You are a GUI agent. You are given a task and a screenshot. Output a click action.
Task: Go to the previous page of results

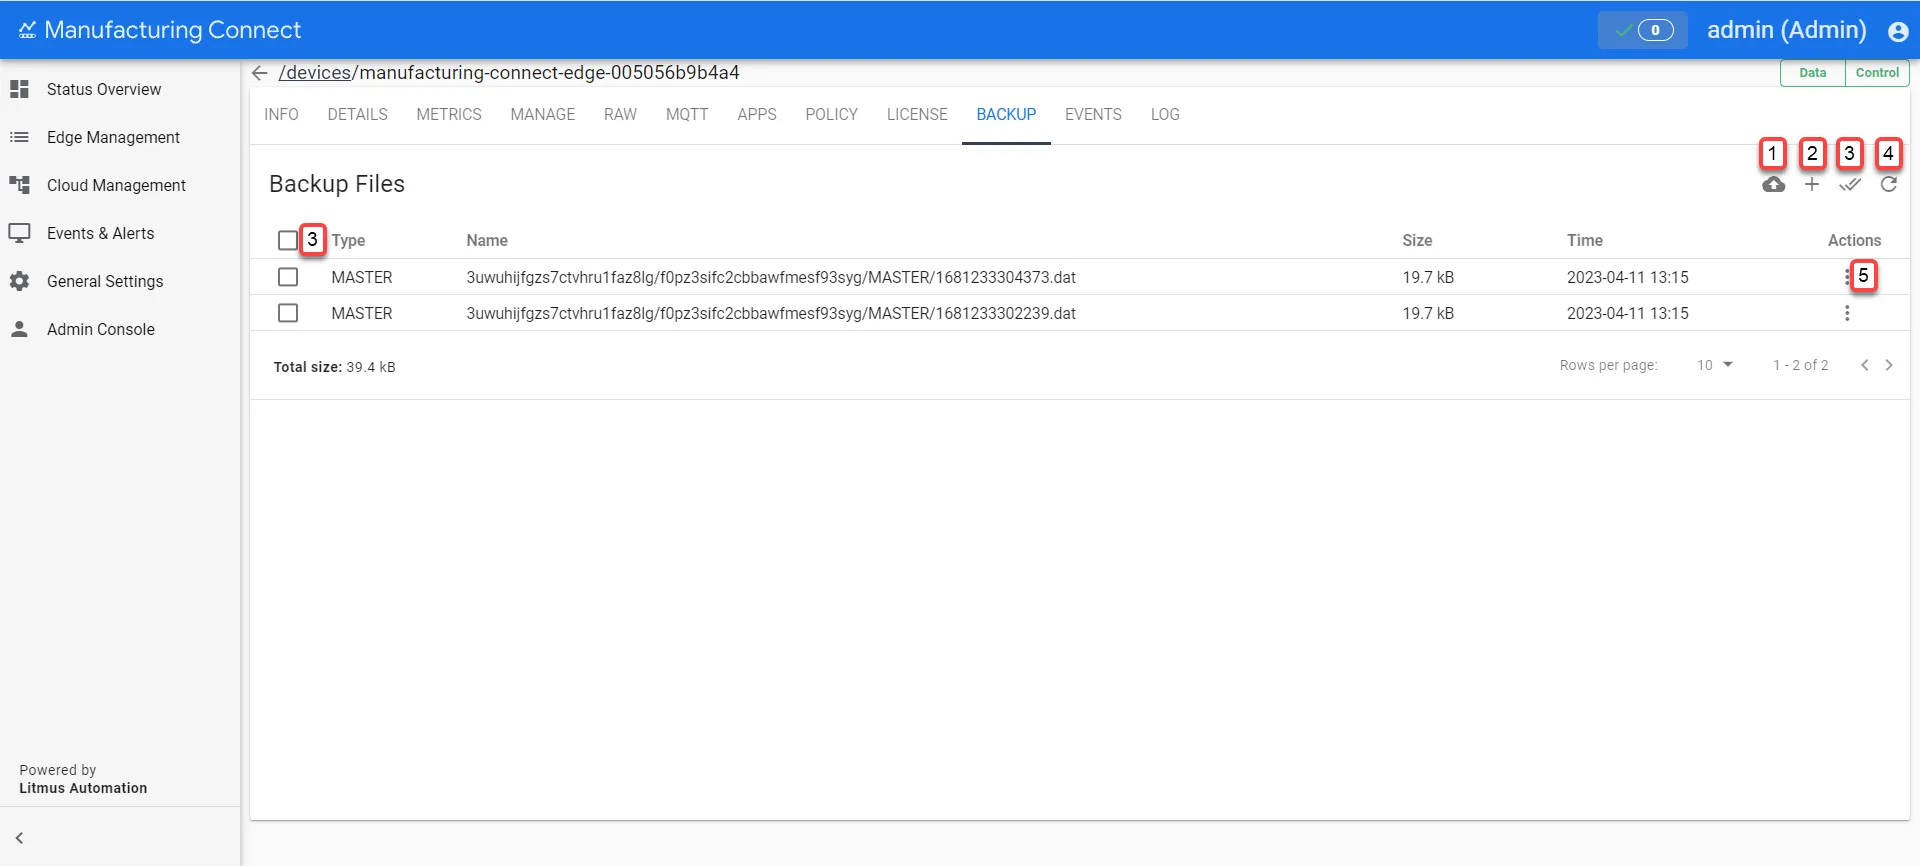click(x=1865, y=365)
